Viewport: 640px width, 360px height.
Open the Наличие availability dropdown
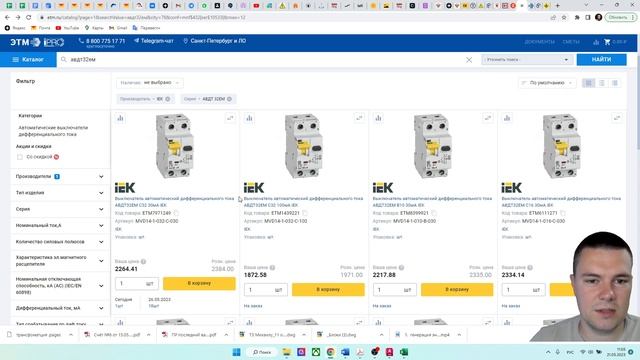click(150, 83)
